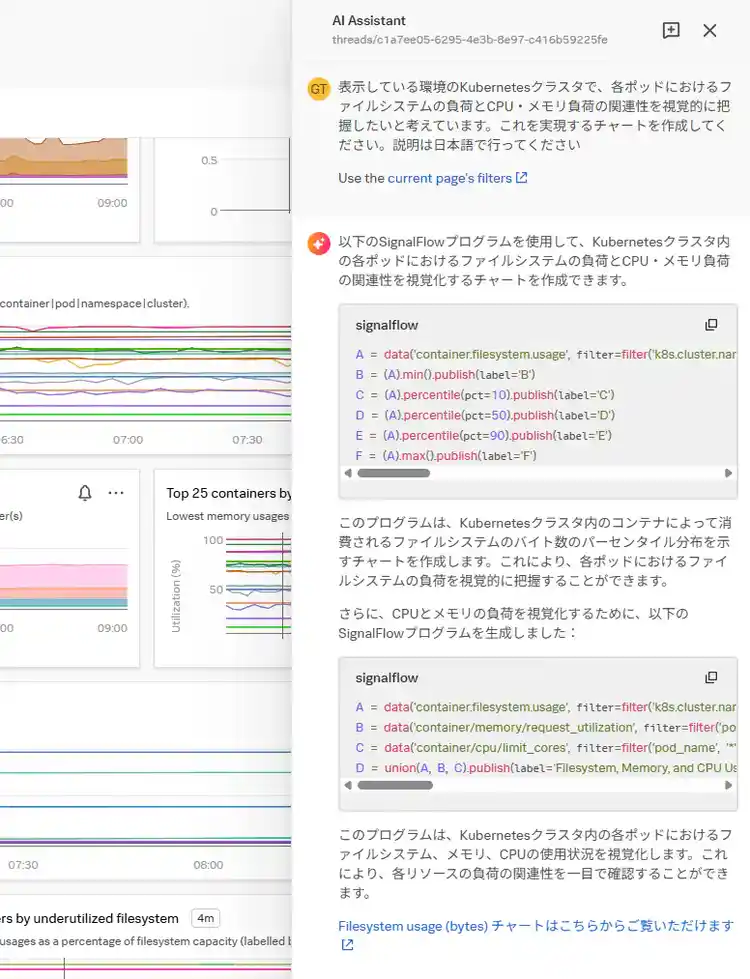Click right scroll arrow of second code block
This screenshot has width=750, height=979.
[728, 785]
